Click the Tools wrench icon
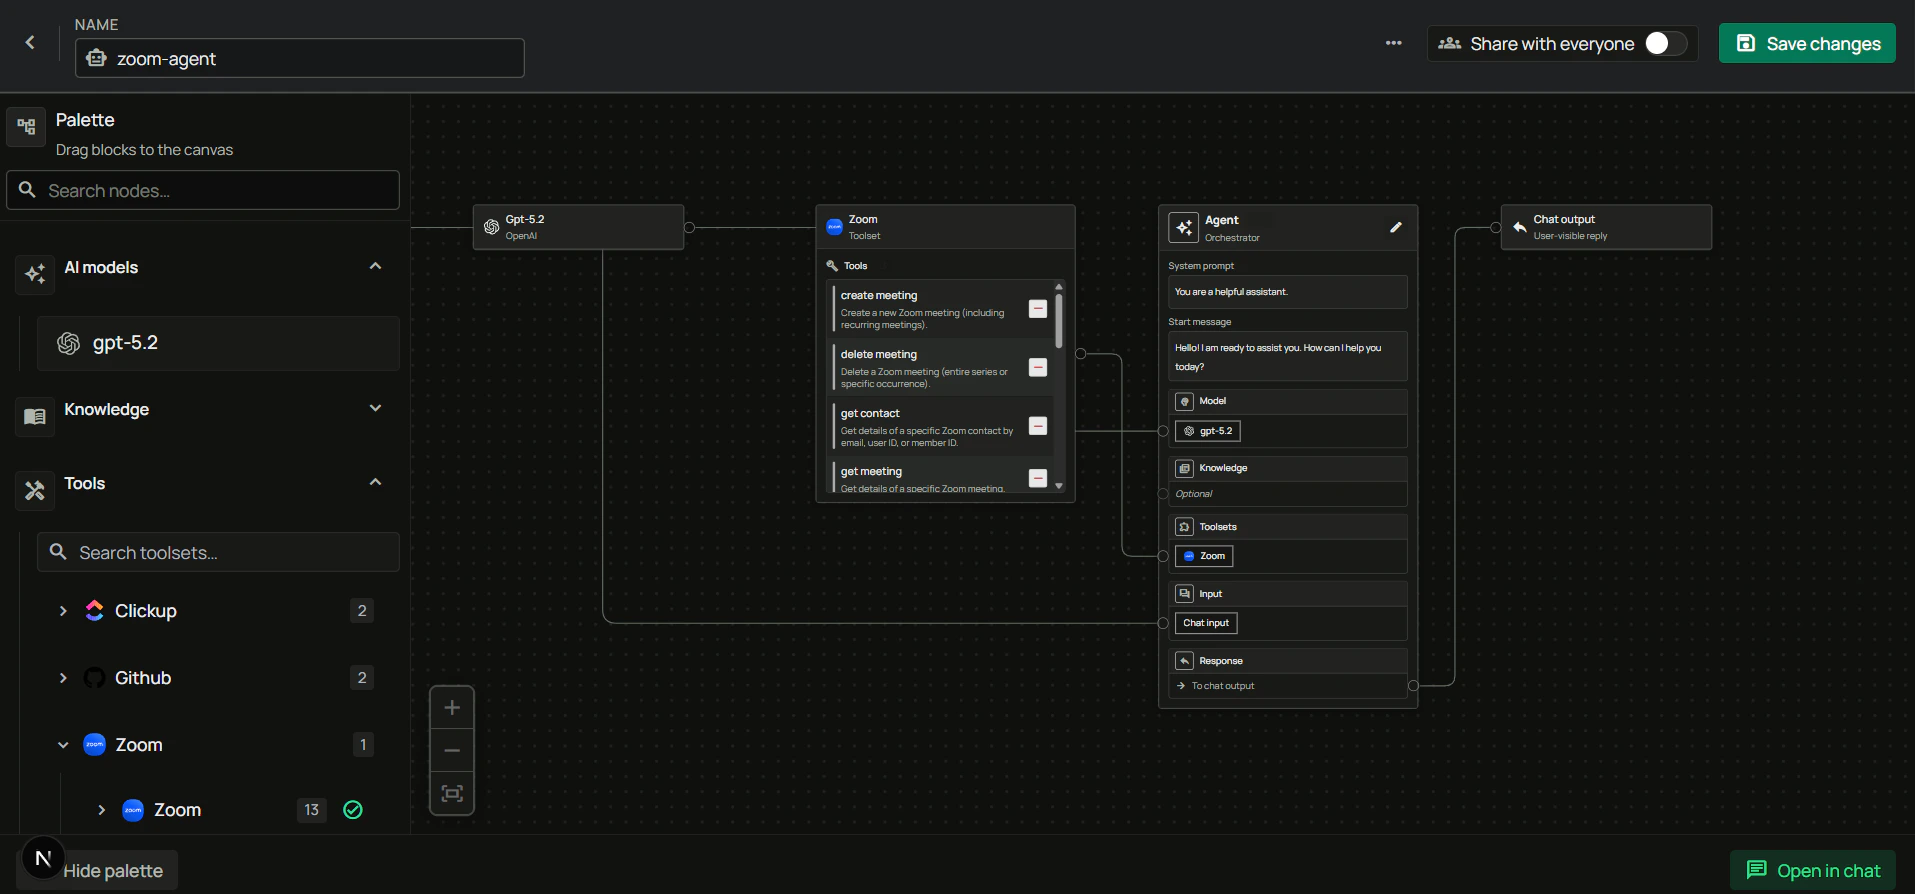Viewport: 1915px width, 894px height. pyautogui.click(x=35, y=490)
